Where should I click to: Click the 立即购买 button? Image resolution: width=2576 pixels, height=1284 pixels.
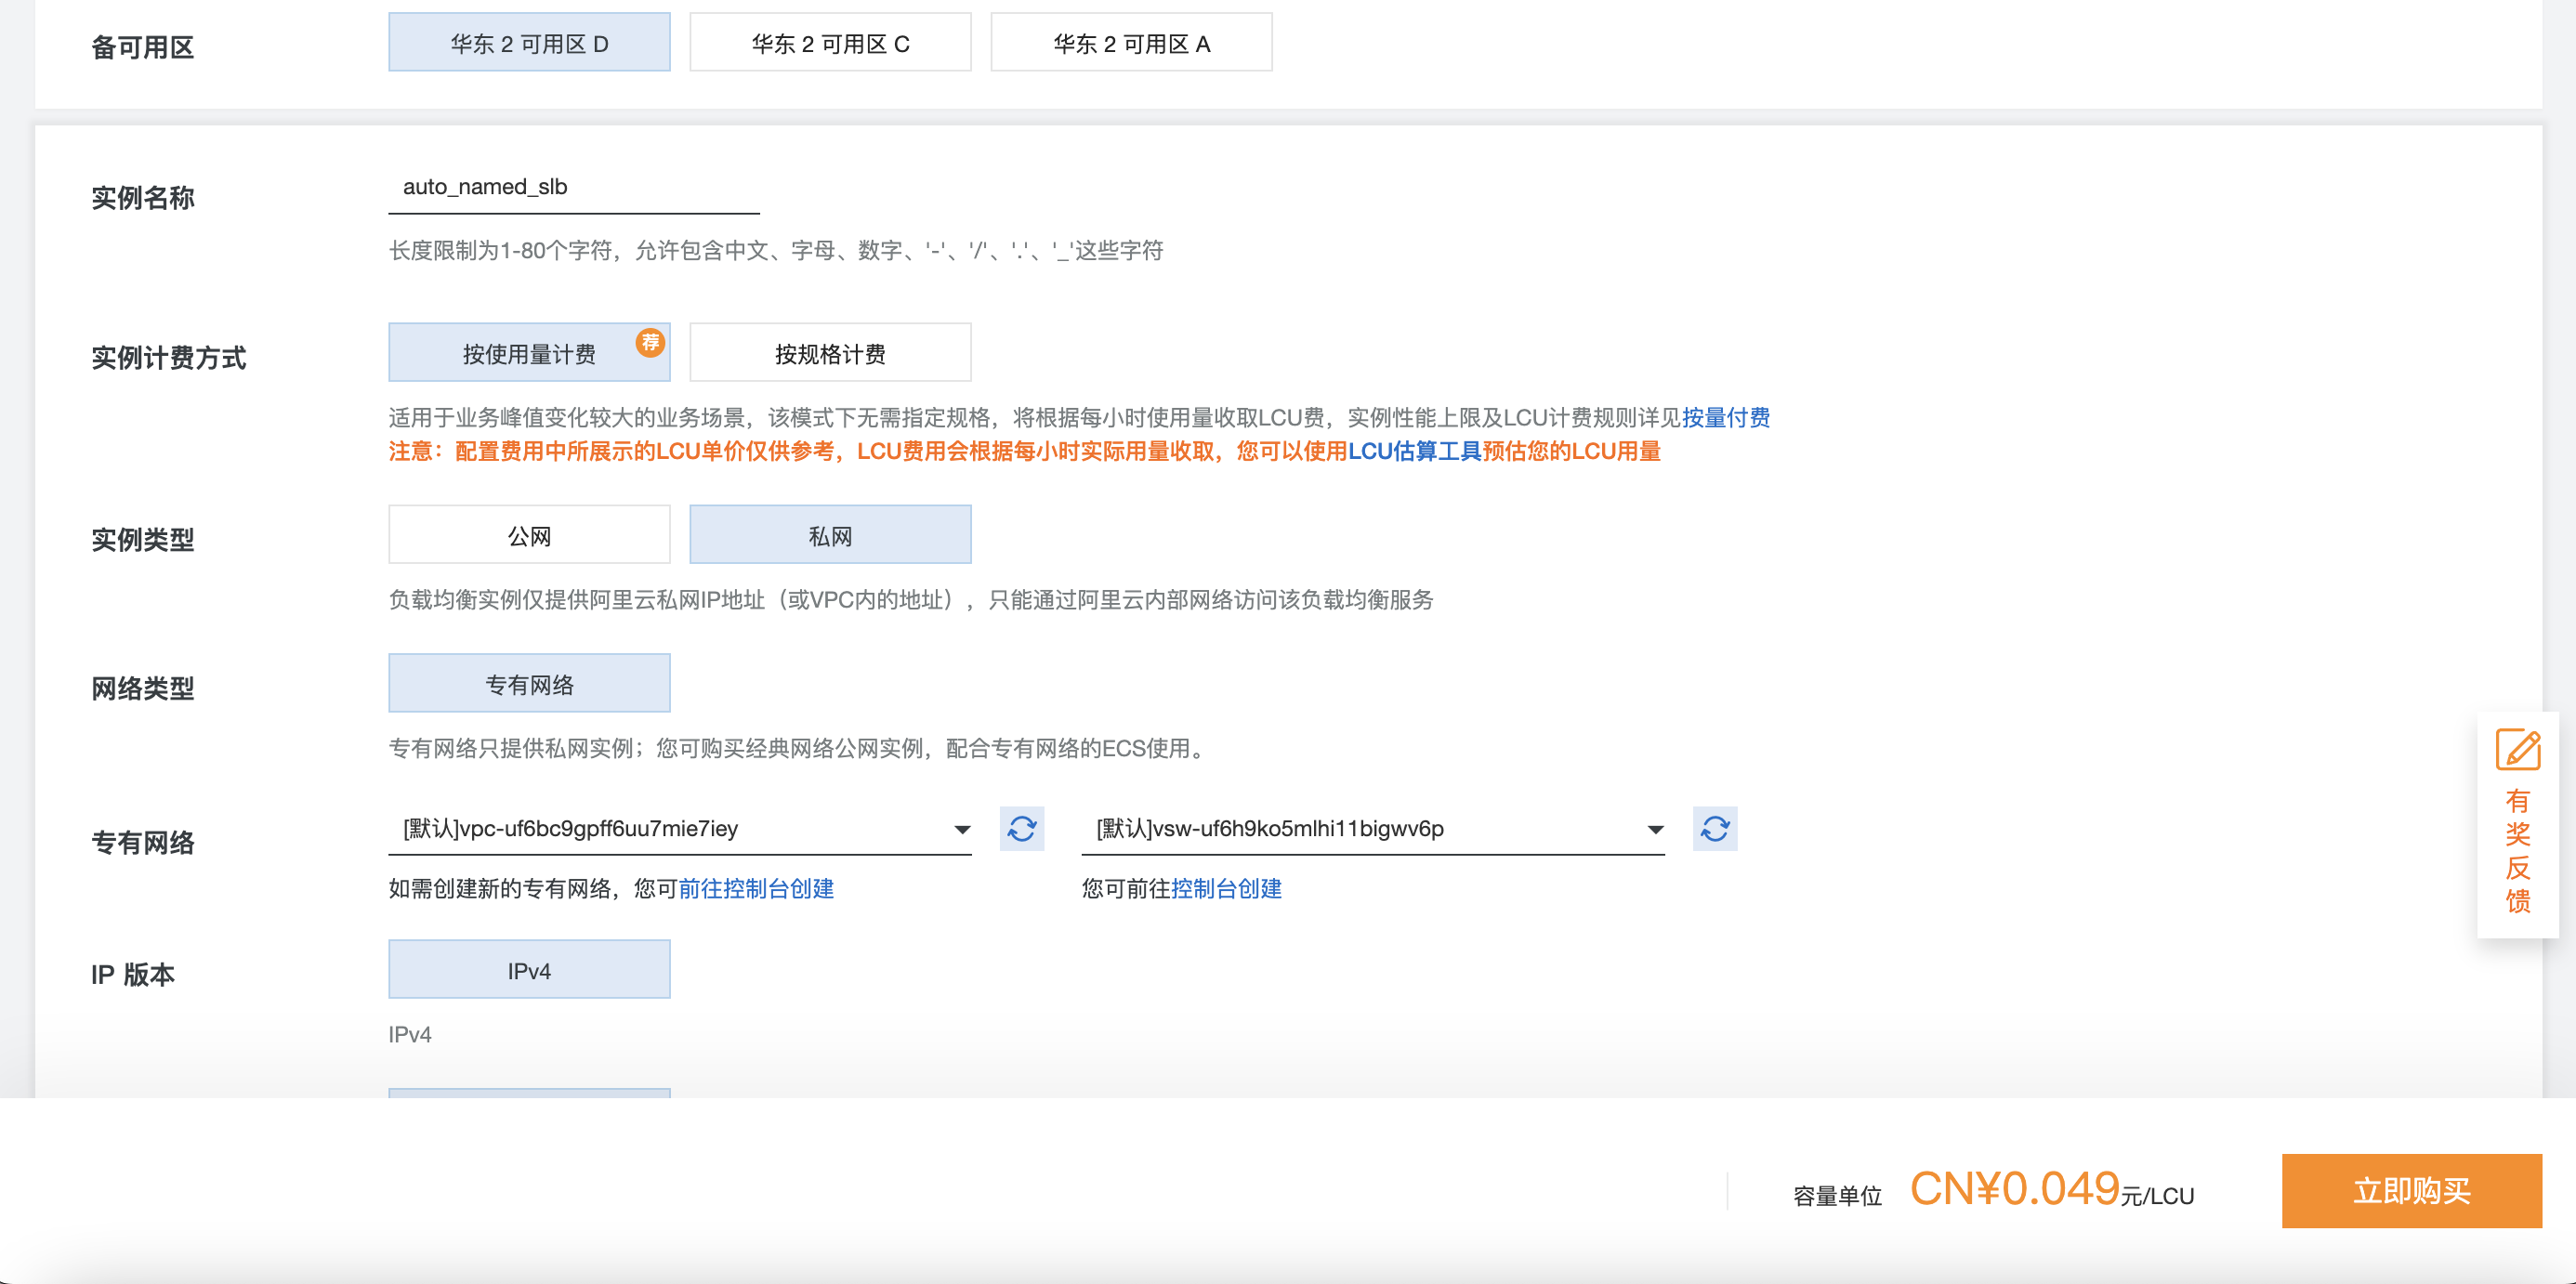coord(2411,1190)
